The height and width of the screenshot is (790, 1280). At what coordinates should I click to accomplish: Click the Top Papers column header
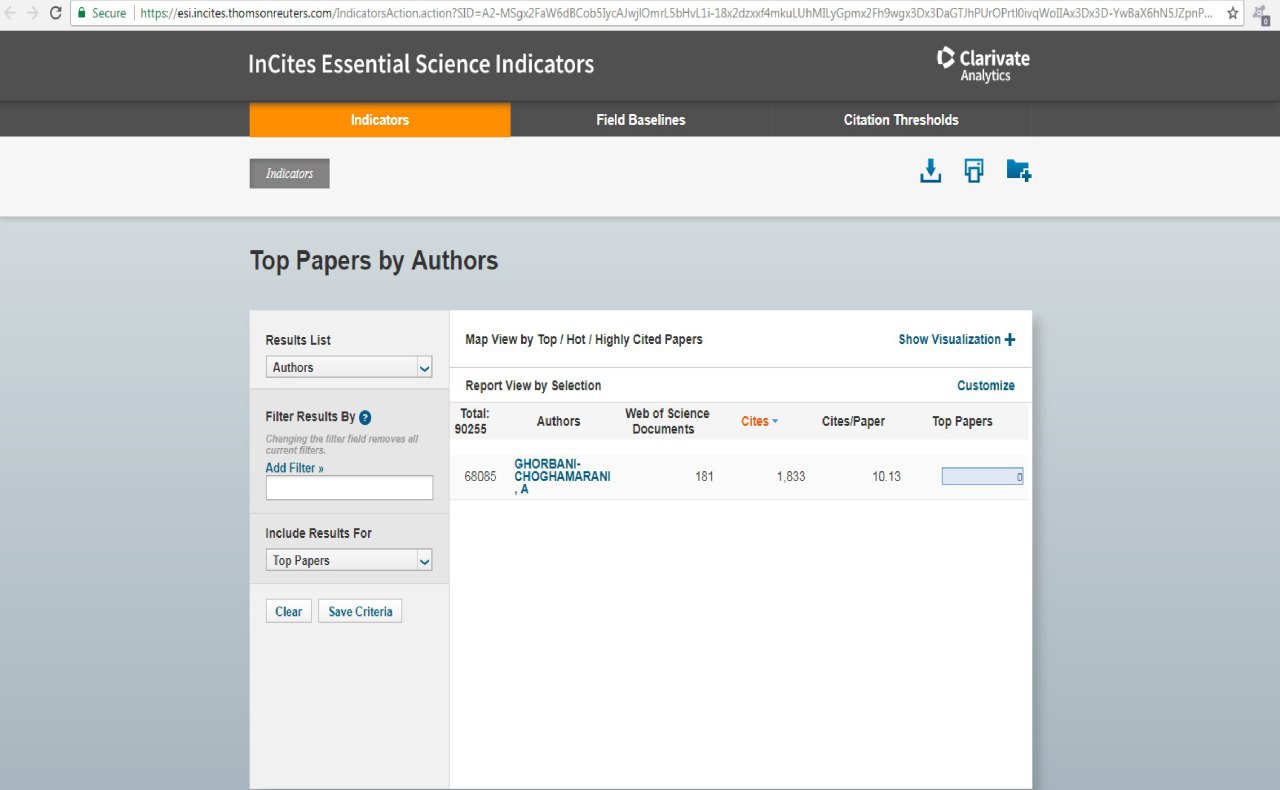click(x=962, y=421)
